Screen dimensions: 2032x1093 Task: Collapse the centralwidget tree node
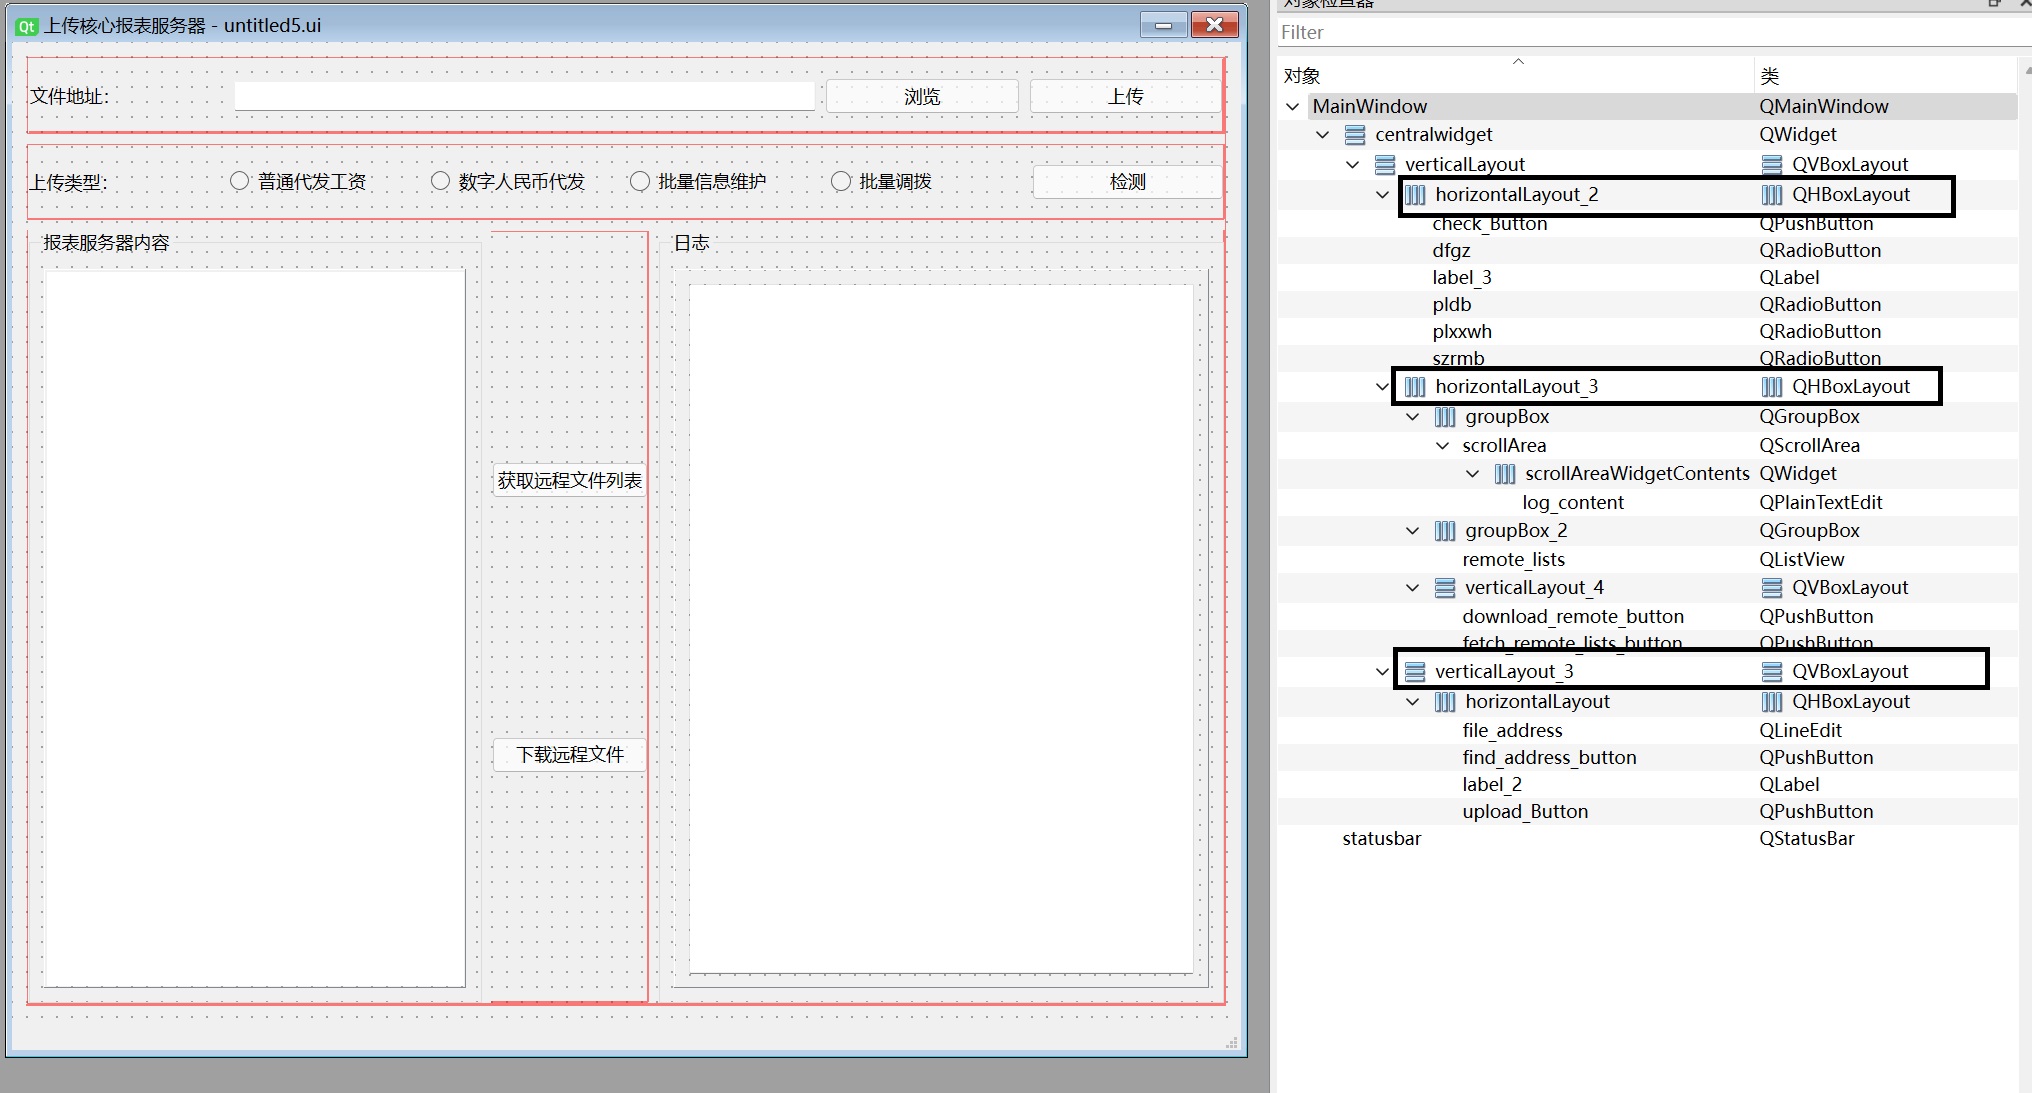(x=1323, y=135)
